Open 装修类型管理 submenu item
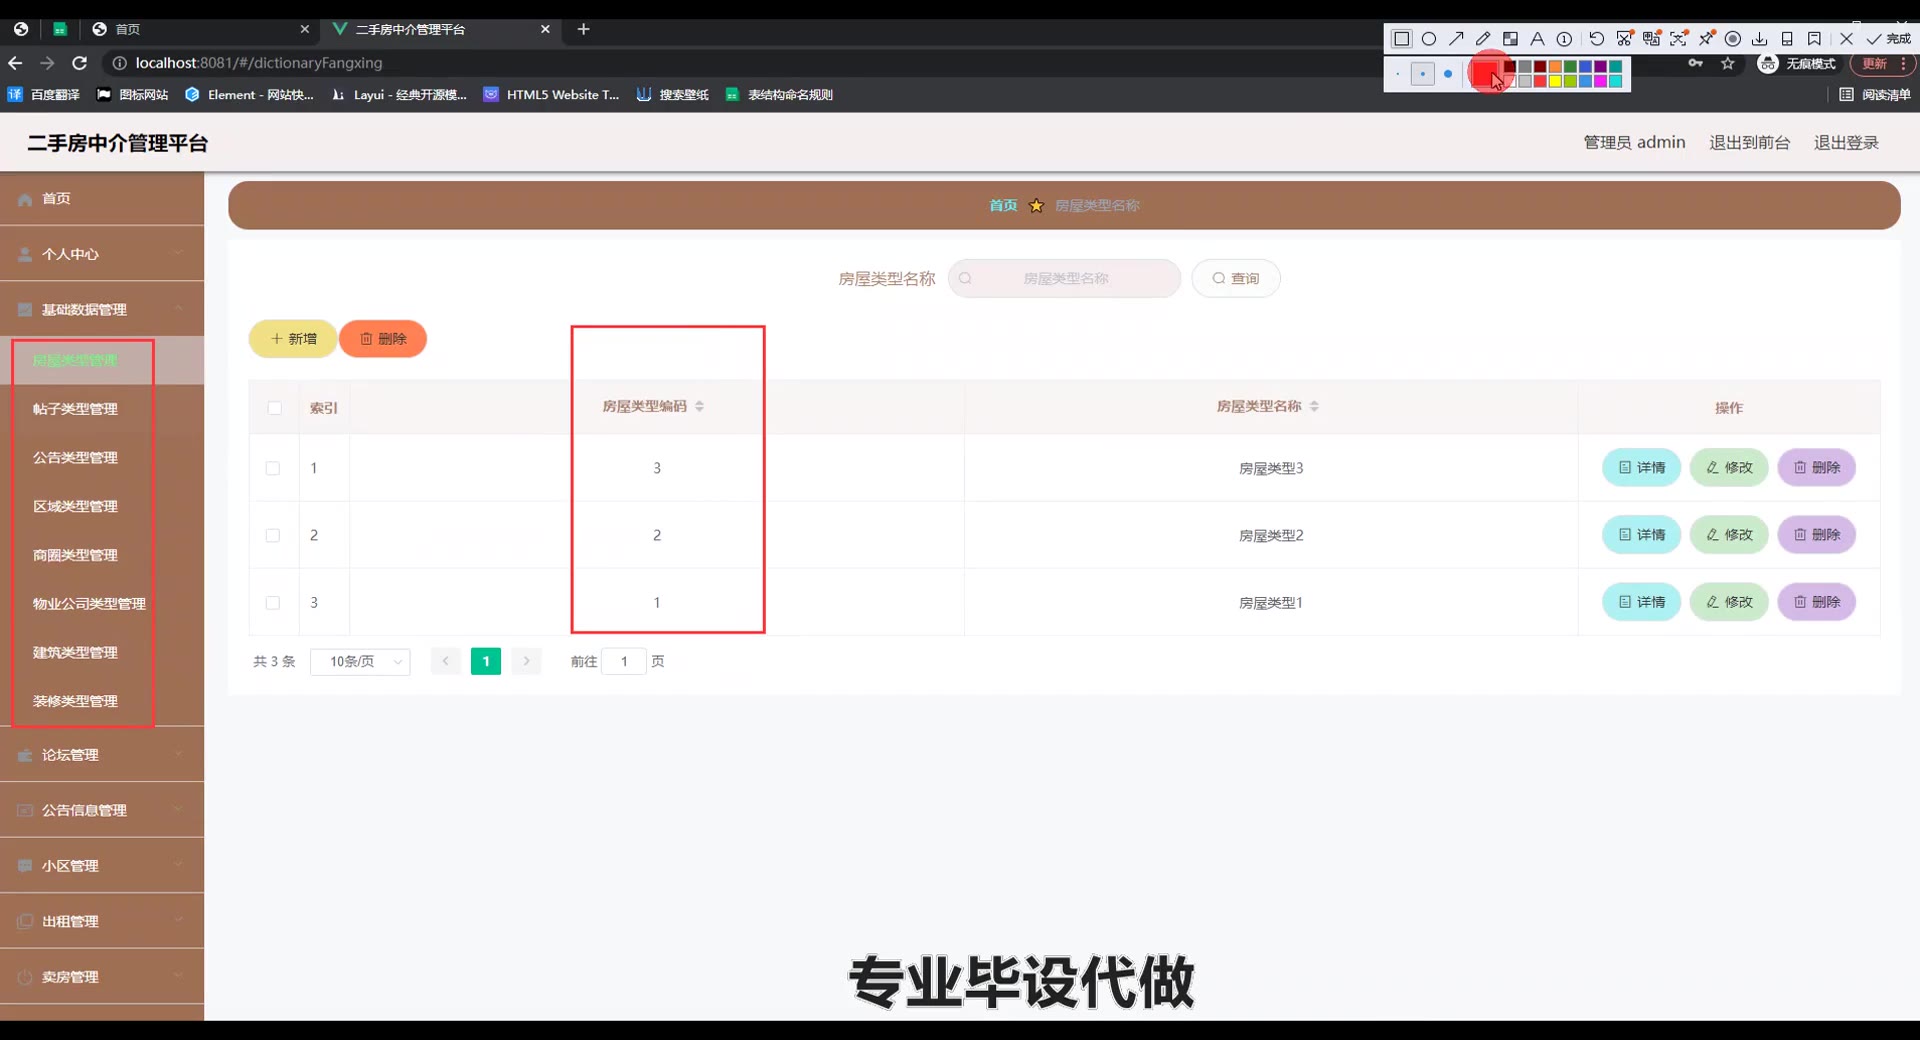Screen dimensions: 1920x1040 [102, 701]
